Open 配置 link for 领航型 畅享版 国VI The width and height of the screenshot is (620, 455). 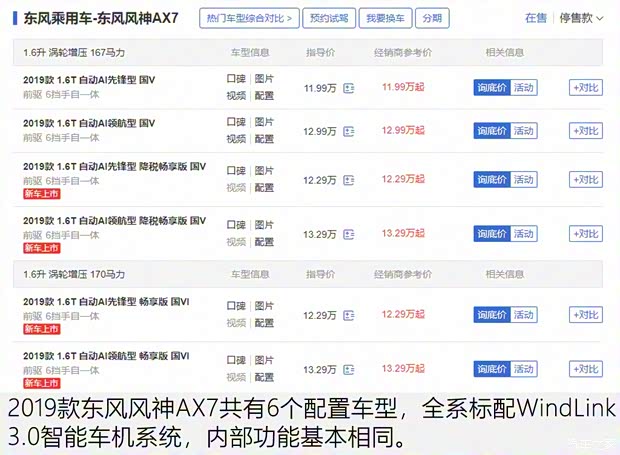click(x=264, y=377)
